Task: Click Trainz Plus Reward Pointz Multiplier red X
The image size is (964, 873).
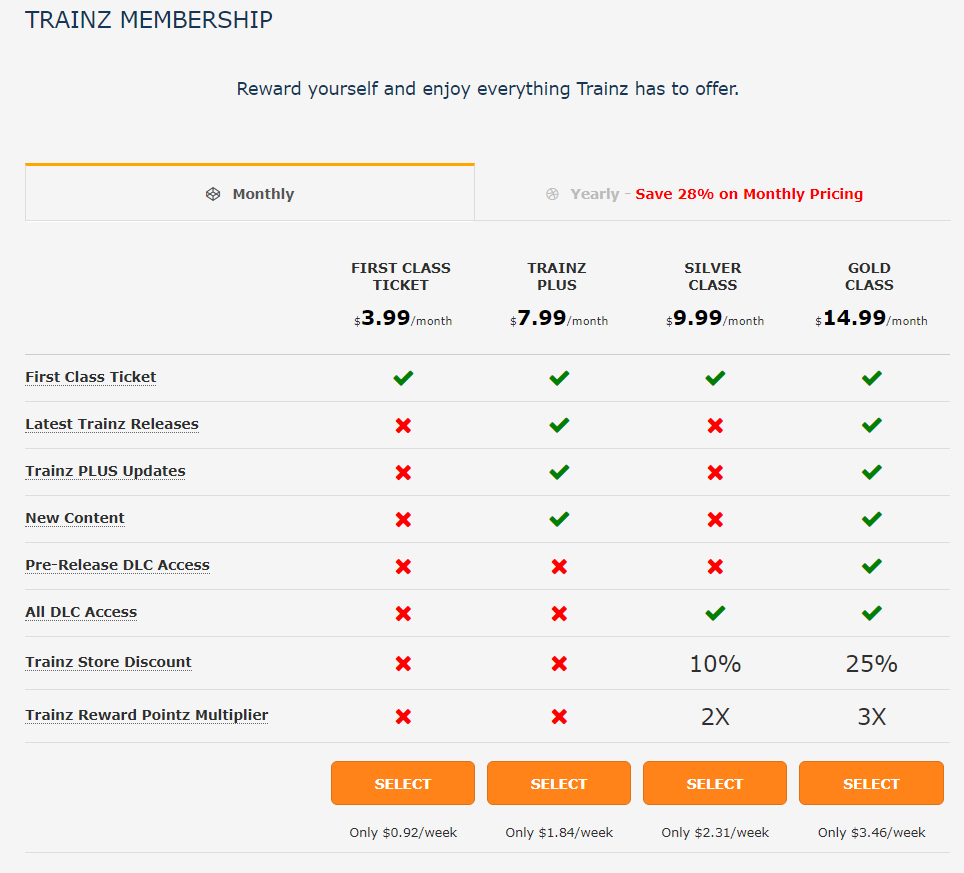Action: click(559, 716)
